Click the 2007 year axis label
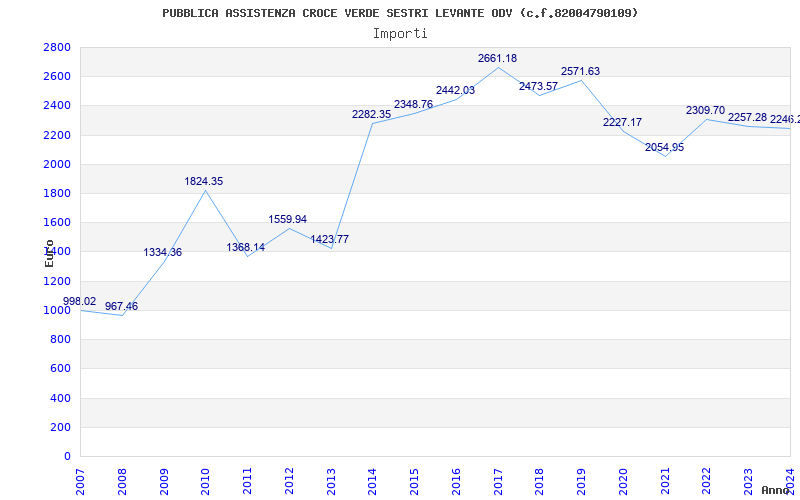The height and width of the screenshot is (500, 800). [80, 482]
